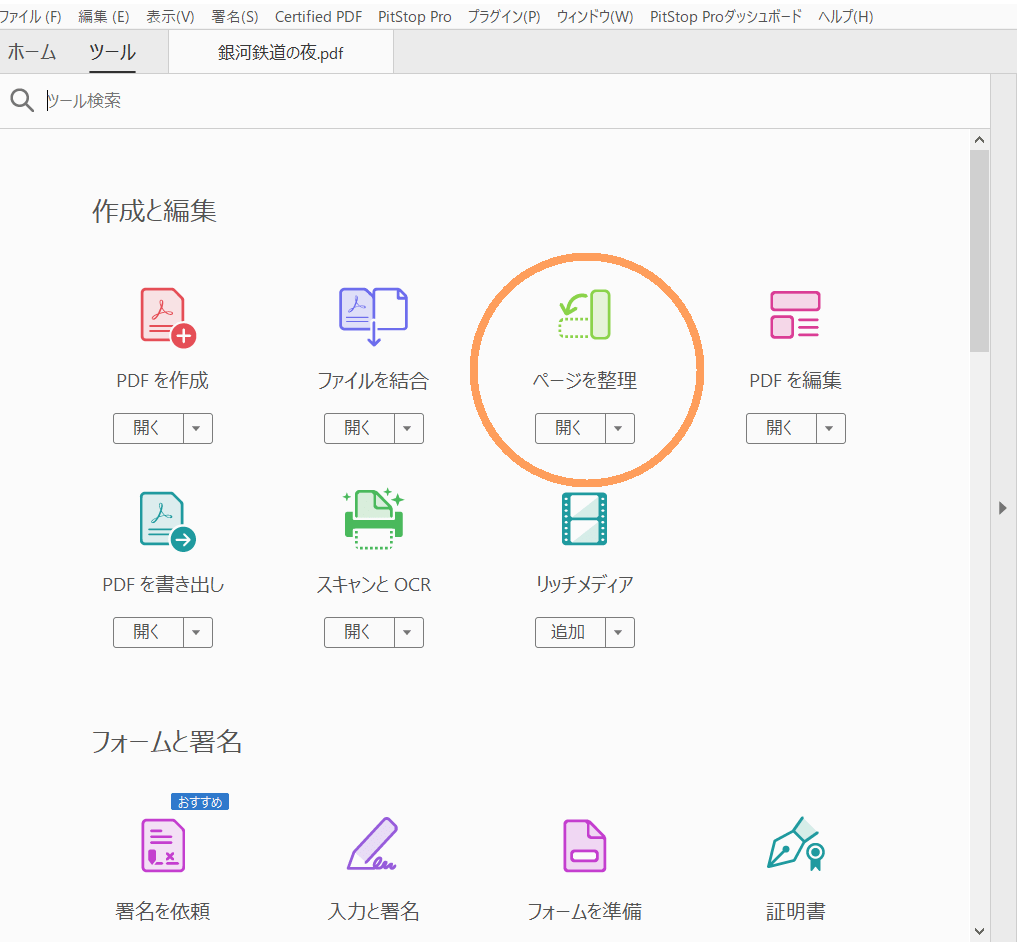
Task: Click the ファイルを結合 label
Action: (x=374, y=380)
